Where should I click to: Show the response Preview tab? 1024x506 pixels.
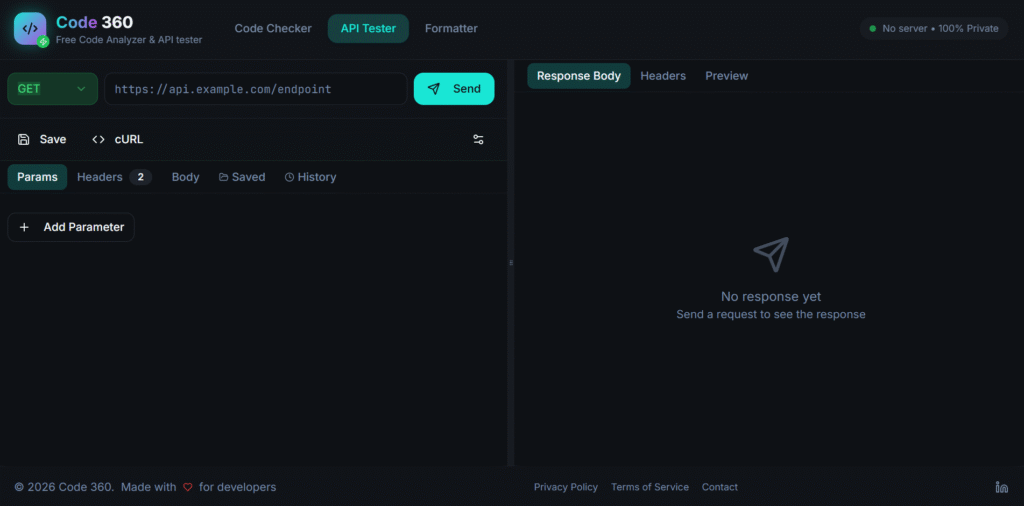pyautogui.click(x=726, y=76)
